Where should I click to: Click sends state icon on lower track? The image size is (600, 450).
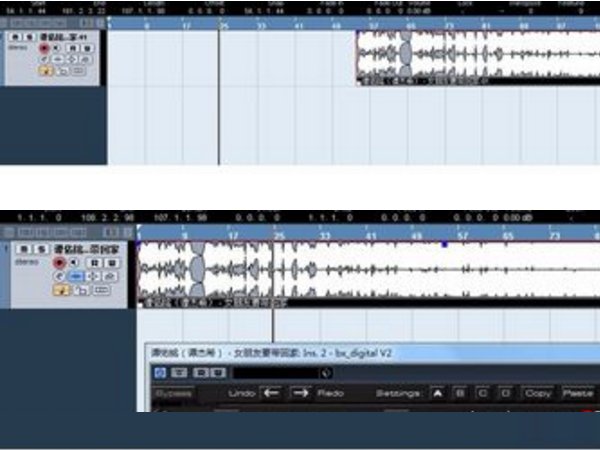click(x=110, y=276)
